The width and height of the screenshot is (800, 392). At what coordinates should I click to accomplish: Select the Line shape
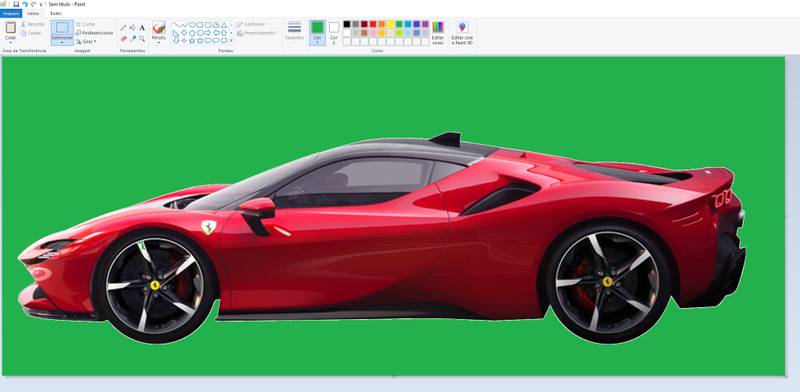176,24
